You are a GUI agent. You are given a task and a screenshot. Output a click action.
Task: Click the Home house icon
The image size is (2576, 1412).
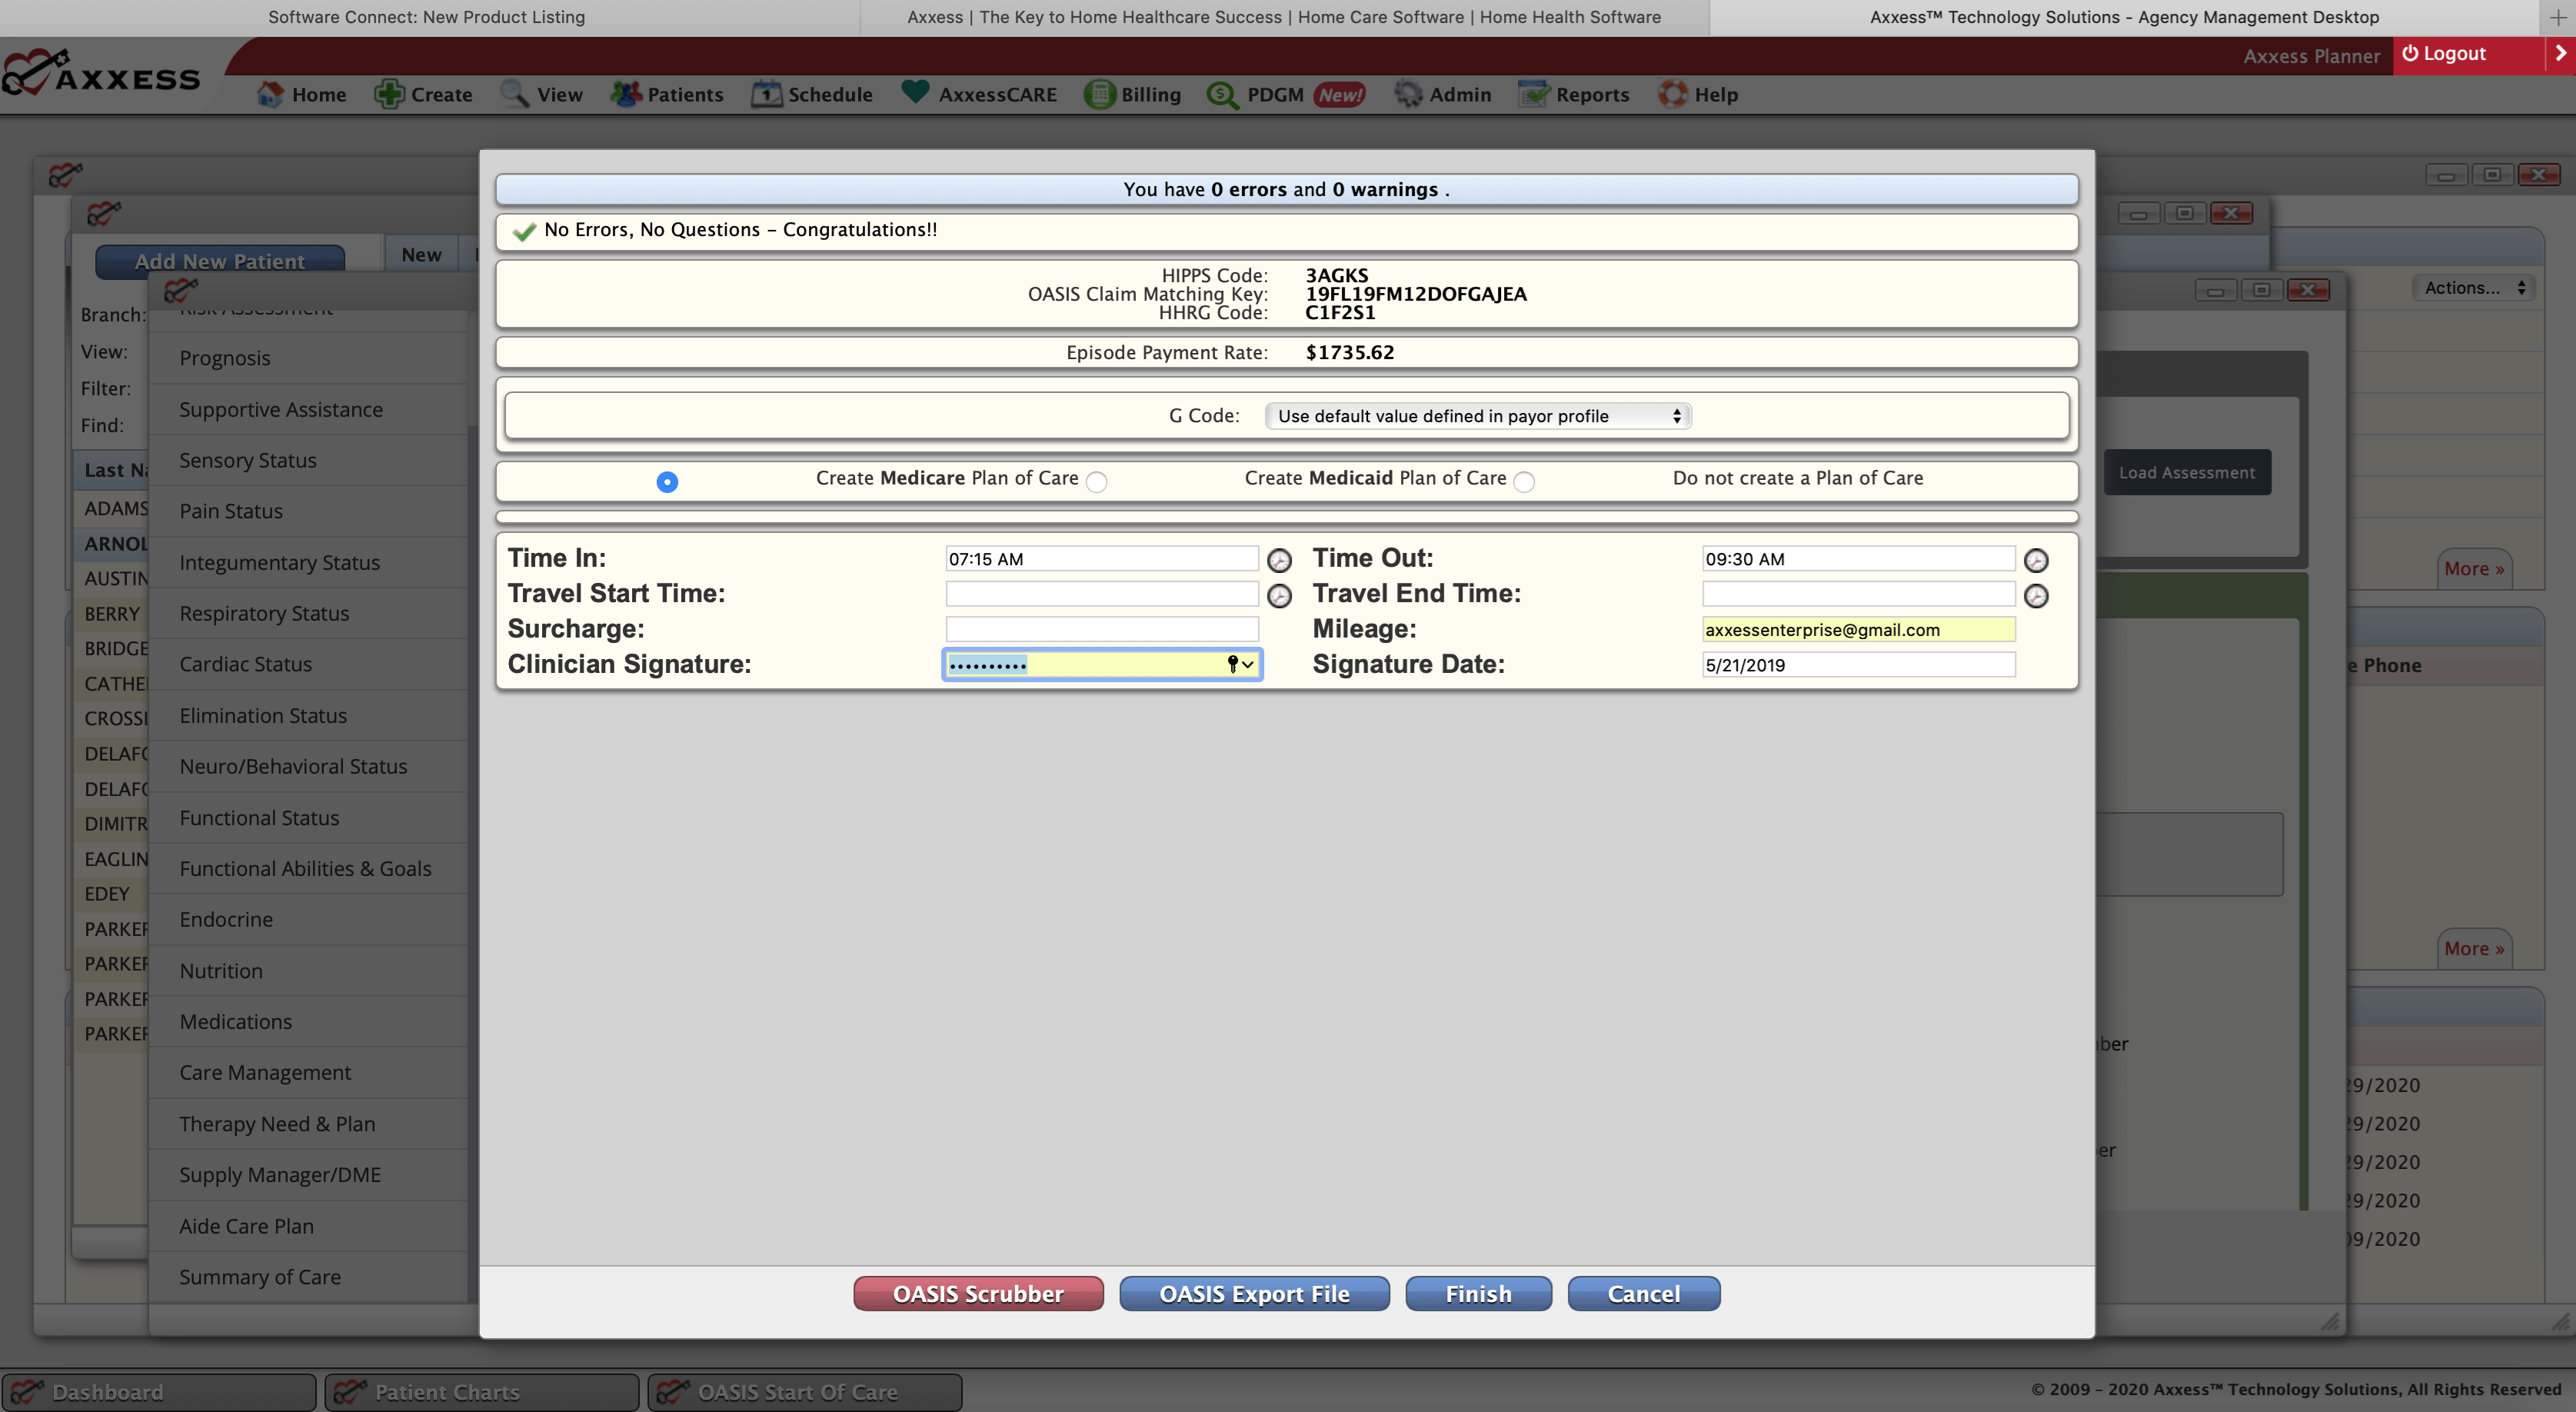click(269, 94)
